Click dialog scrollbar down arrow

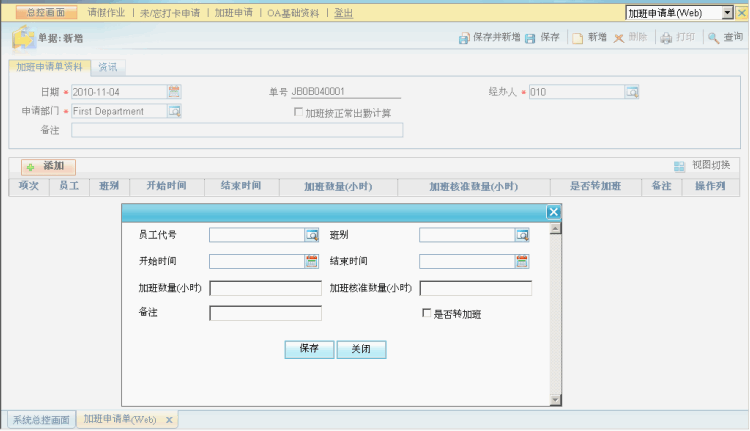click(555, 400)
